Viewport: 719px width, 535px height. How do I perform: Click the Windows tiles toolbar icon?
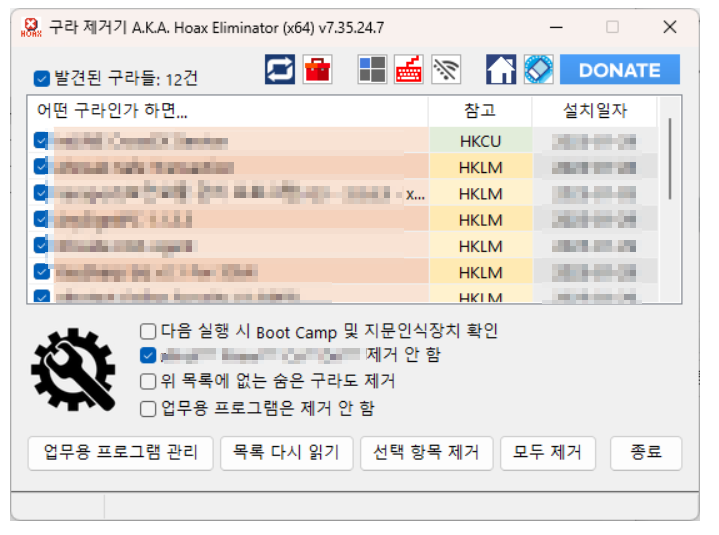pos(372,70)
